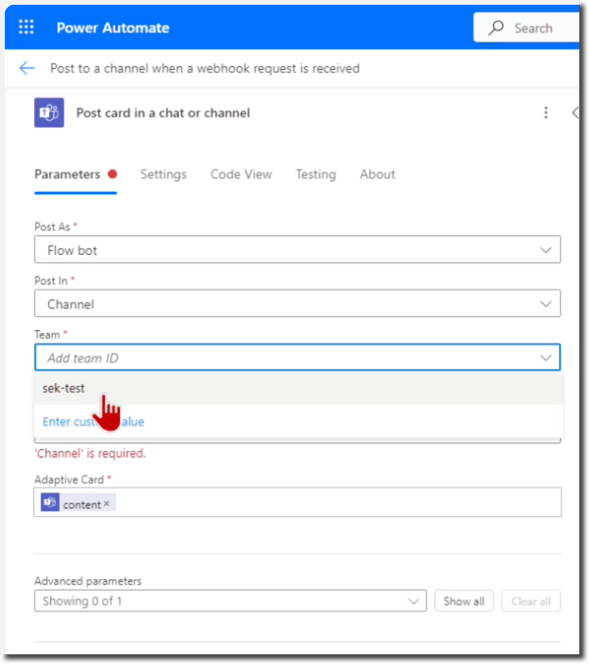
Task: Click the Add team ID input field
Action: (297, 357)
